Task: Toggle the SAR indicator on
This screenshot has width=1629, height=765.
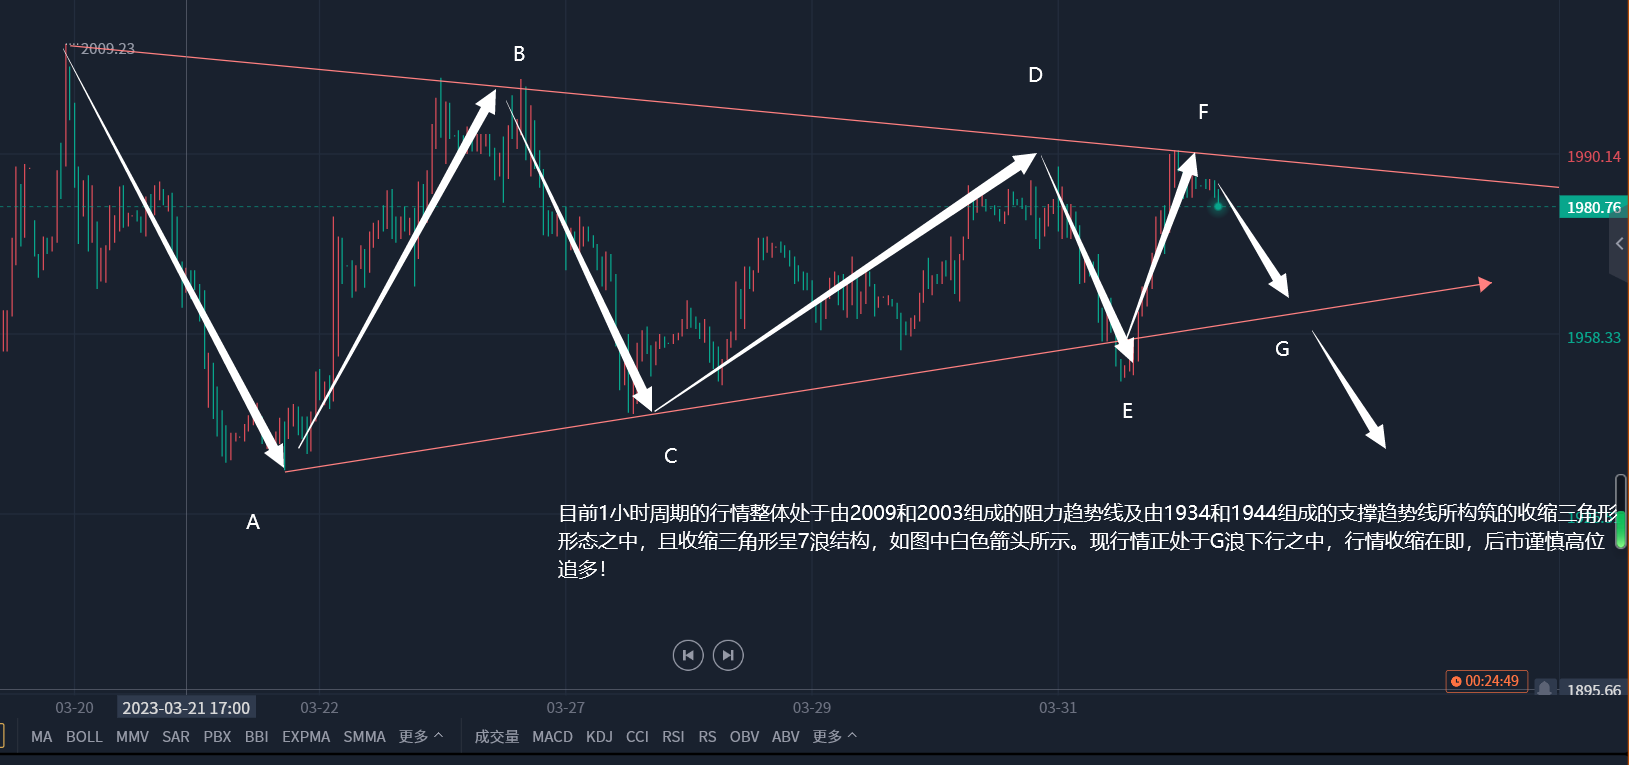Action: click(x=175, y=736)
